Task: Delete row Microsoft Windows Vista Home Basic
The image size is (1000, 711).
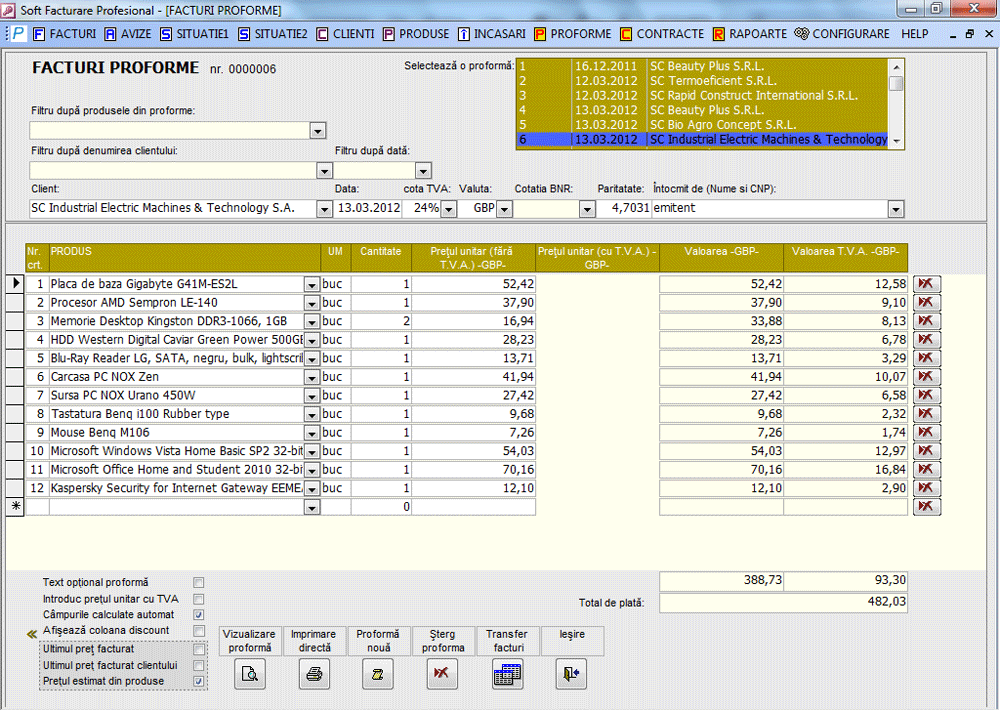Action: (x=927, y=451)
